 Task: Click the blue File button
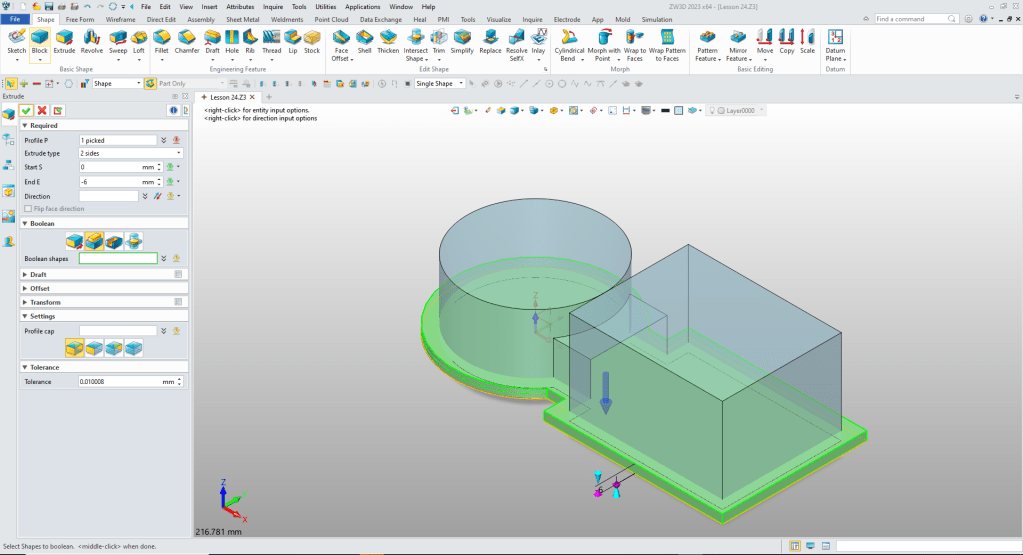[x=16, y=19]
